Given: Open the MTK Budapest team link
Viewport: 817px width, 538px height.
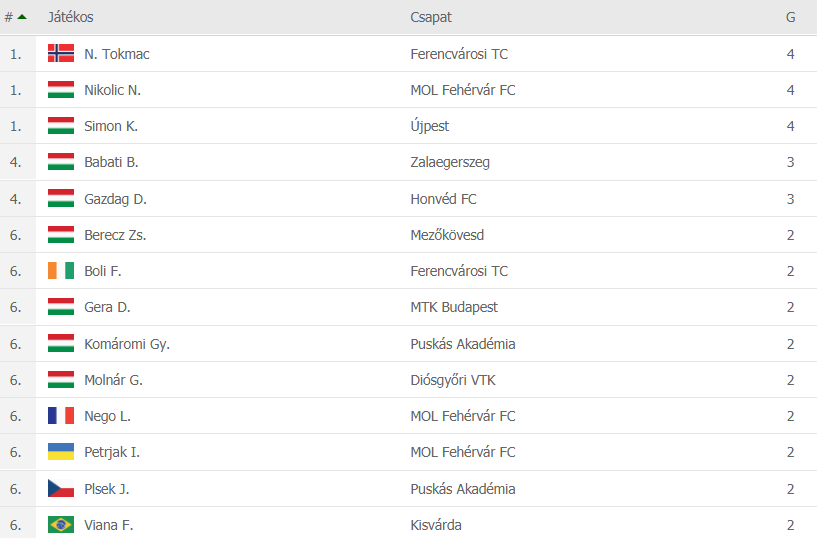Looking at the screenshot, I should [x=454, y=307].
